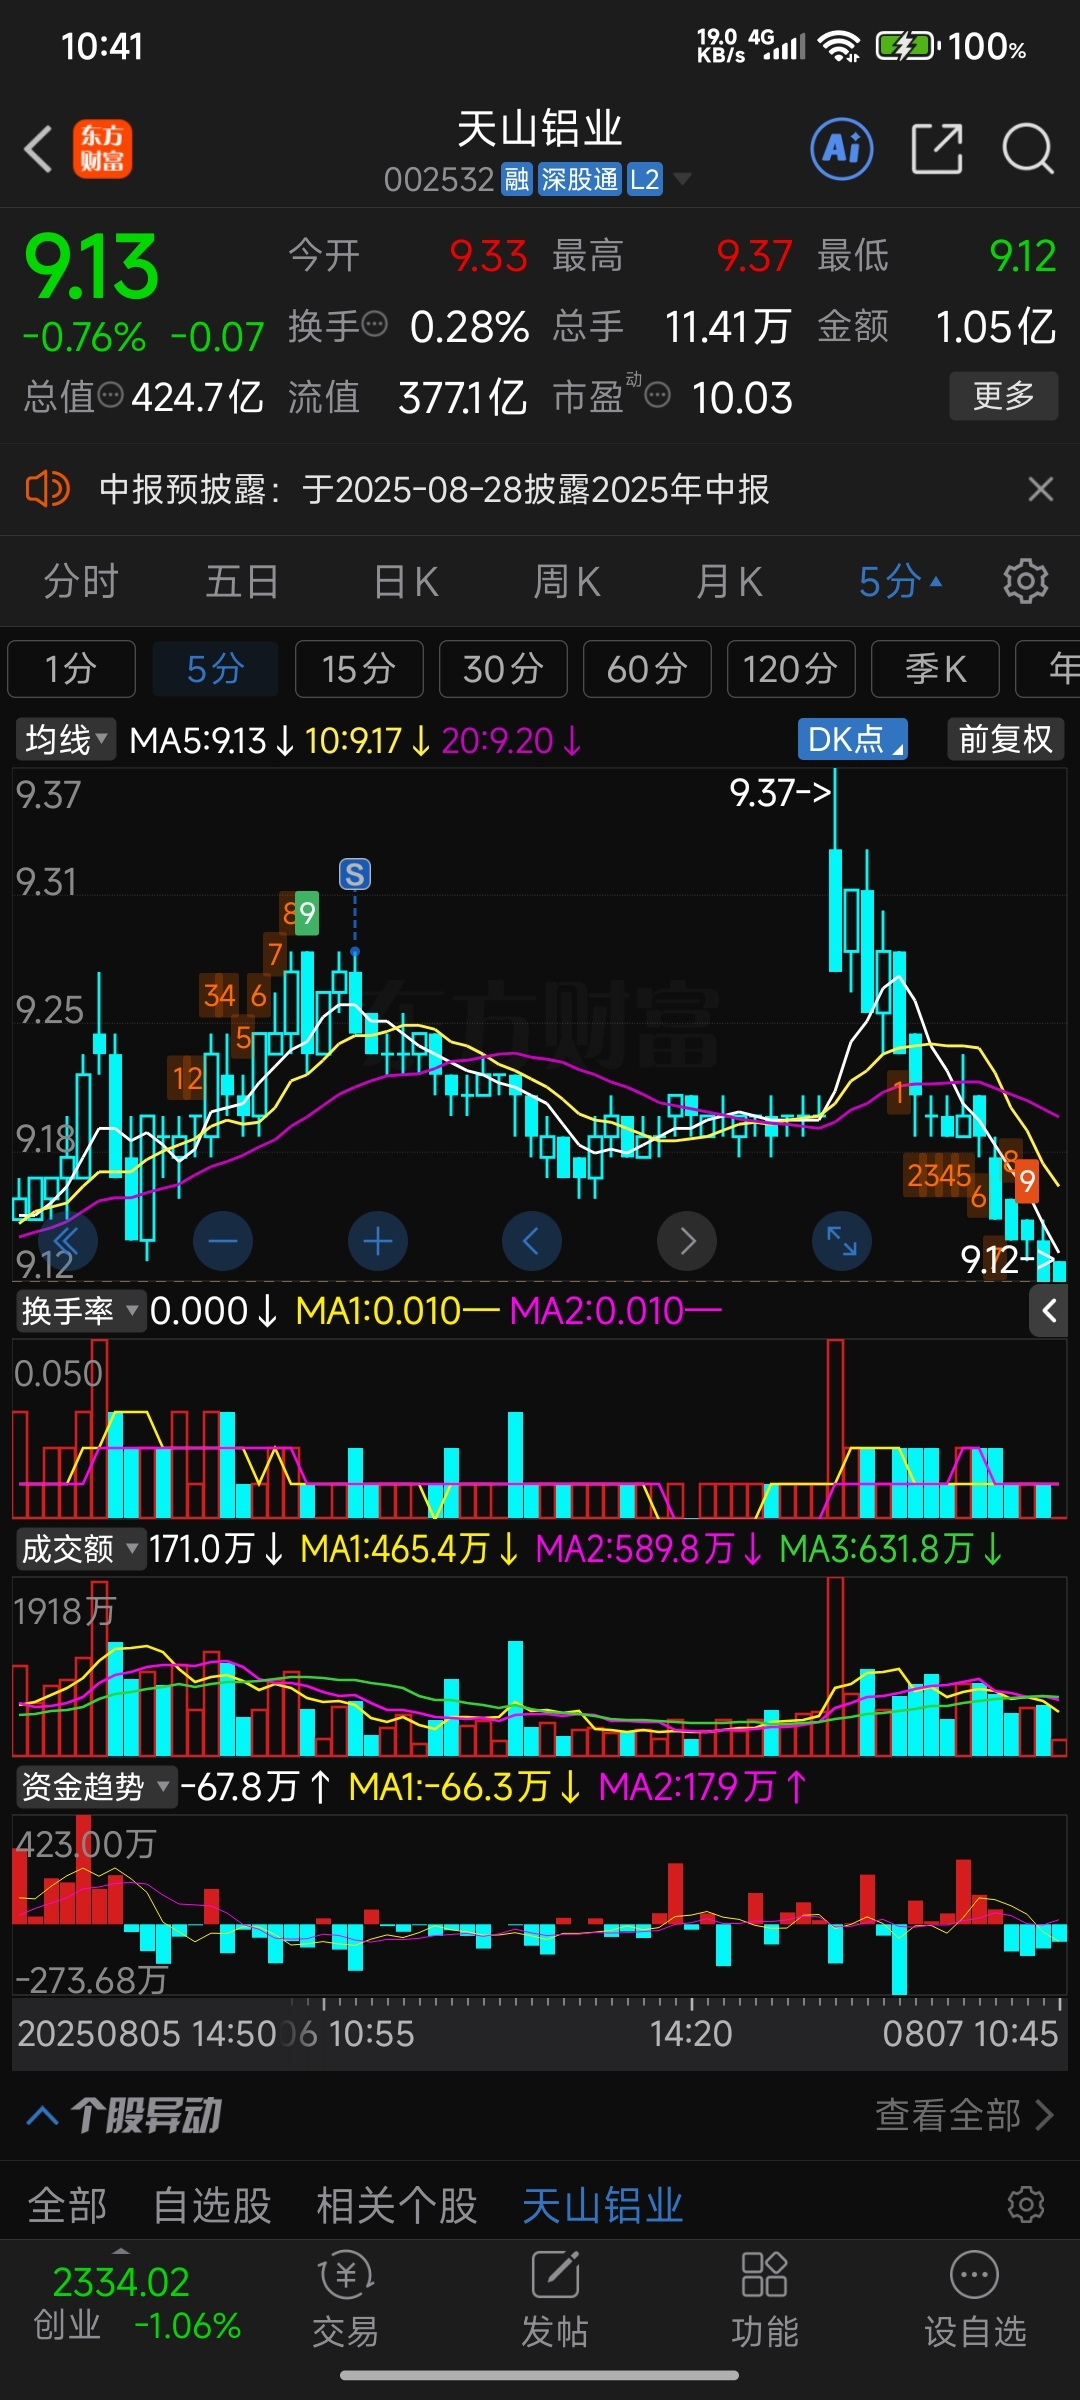Viewport: 1080px width, 2400px height.
Task: Tap the 换手 info icon
Action: [374, 323]
